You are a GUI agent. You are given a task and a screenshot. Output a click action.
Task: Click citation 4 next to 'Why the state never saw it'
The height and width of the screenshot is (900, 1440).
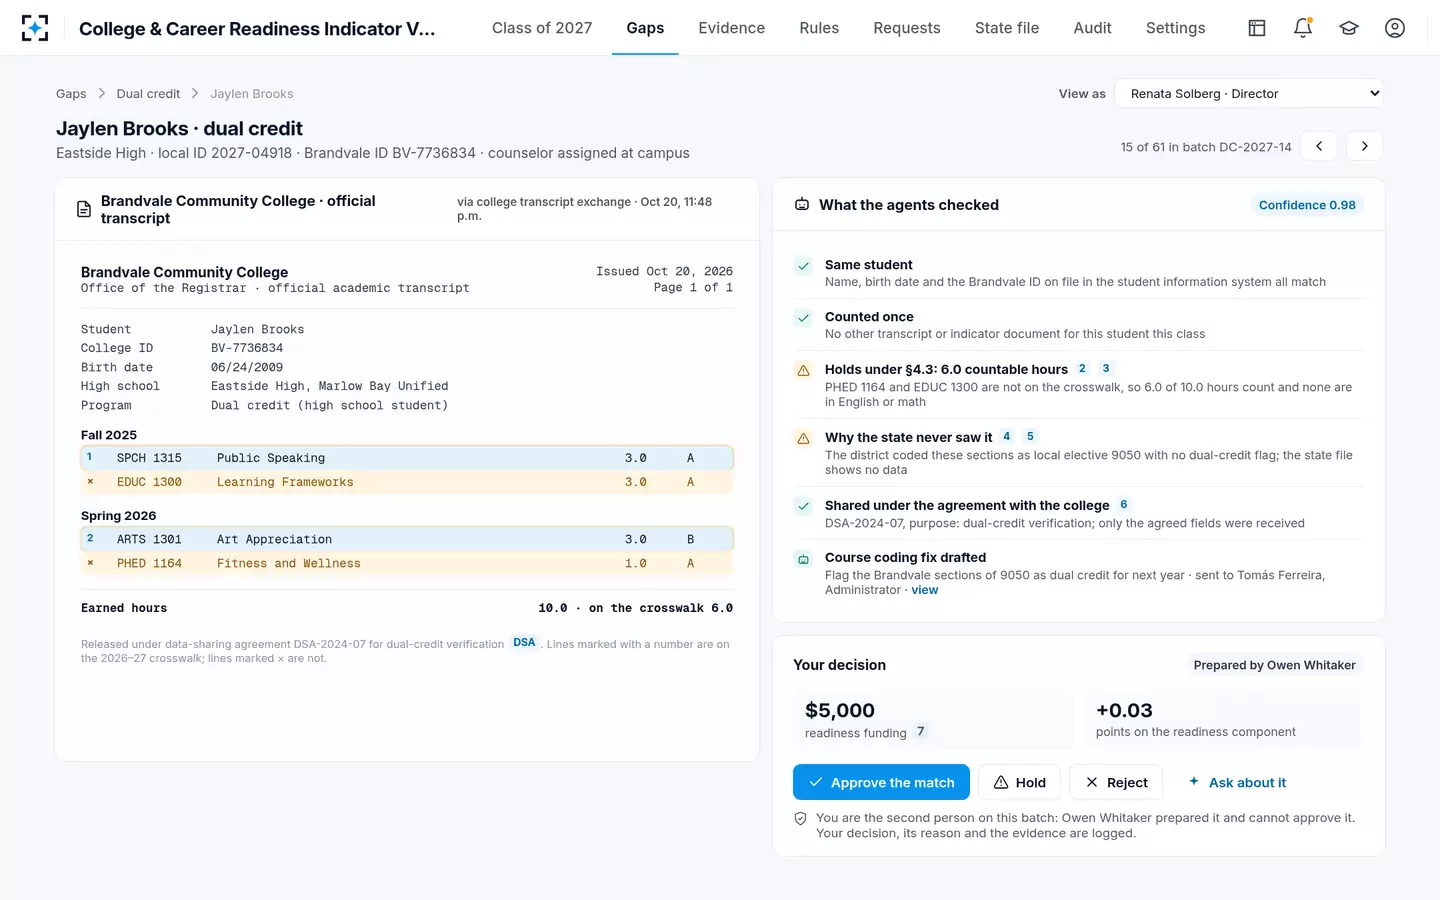click(1007, 437)
